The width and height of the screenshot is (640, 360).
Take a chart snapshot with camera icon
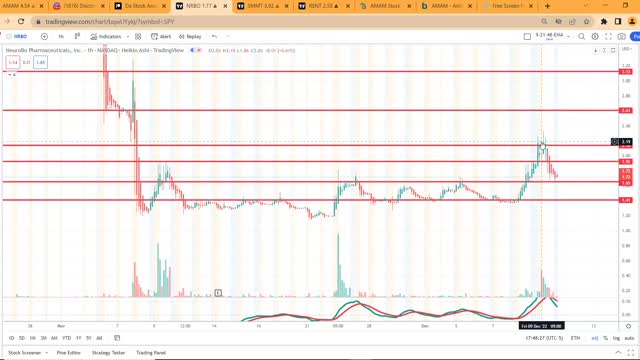click(621, 36)
